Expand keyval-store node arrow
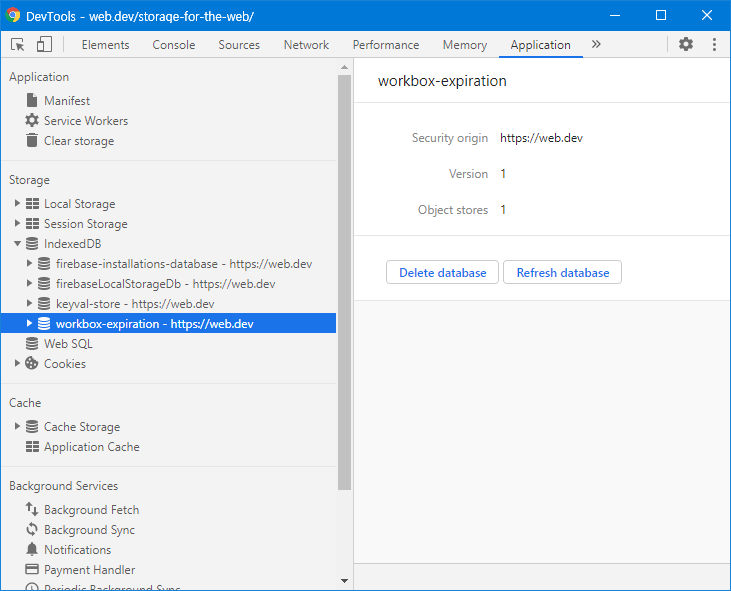 click(x=29, y=303)
